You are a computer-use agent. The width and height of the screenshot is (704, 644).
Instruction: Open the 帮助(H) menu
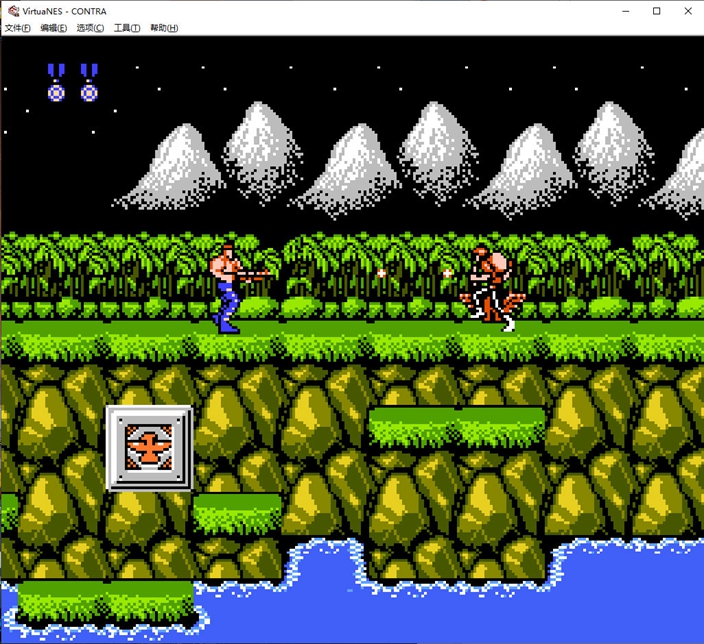tap(164, 28)
